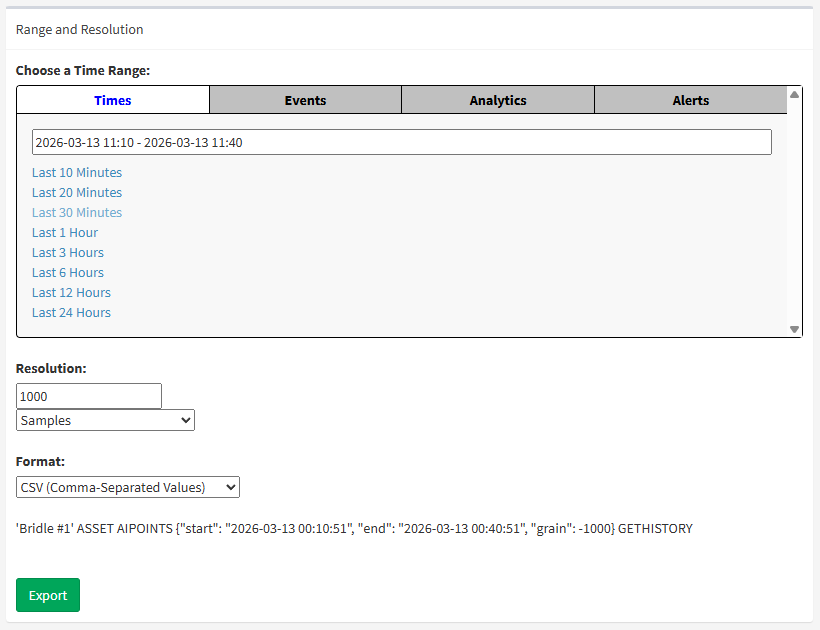Open the Events tab
The height and width of the screenshot is (630, 820).
(x=305, y=100)
